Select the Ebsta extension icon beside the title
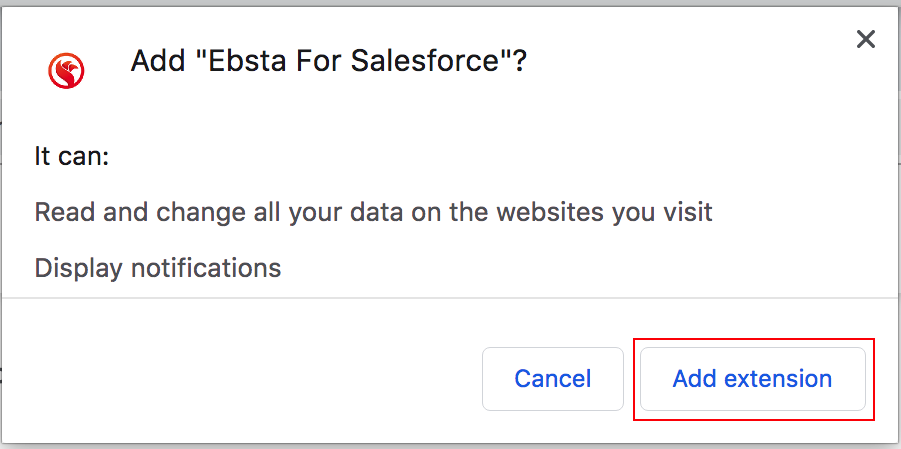The height and width of the screenshot is (449, 901). click(x=67, y=70)
